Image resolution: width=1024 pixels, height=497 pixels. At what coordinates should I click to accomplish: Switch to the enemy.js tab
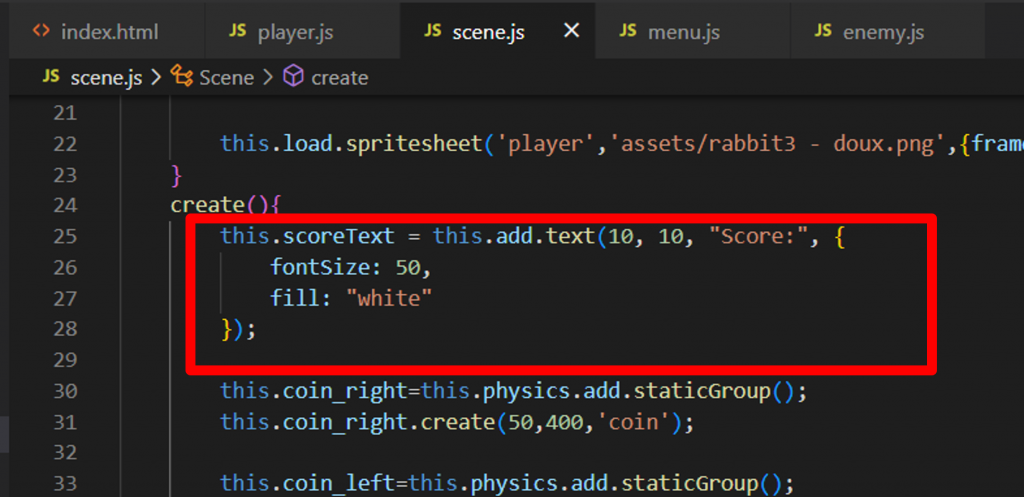888,31
